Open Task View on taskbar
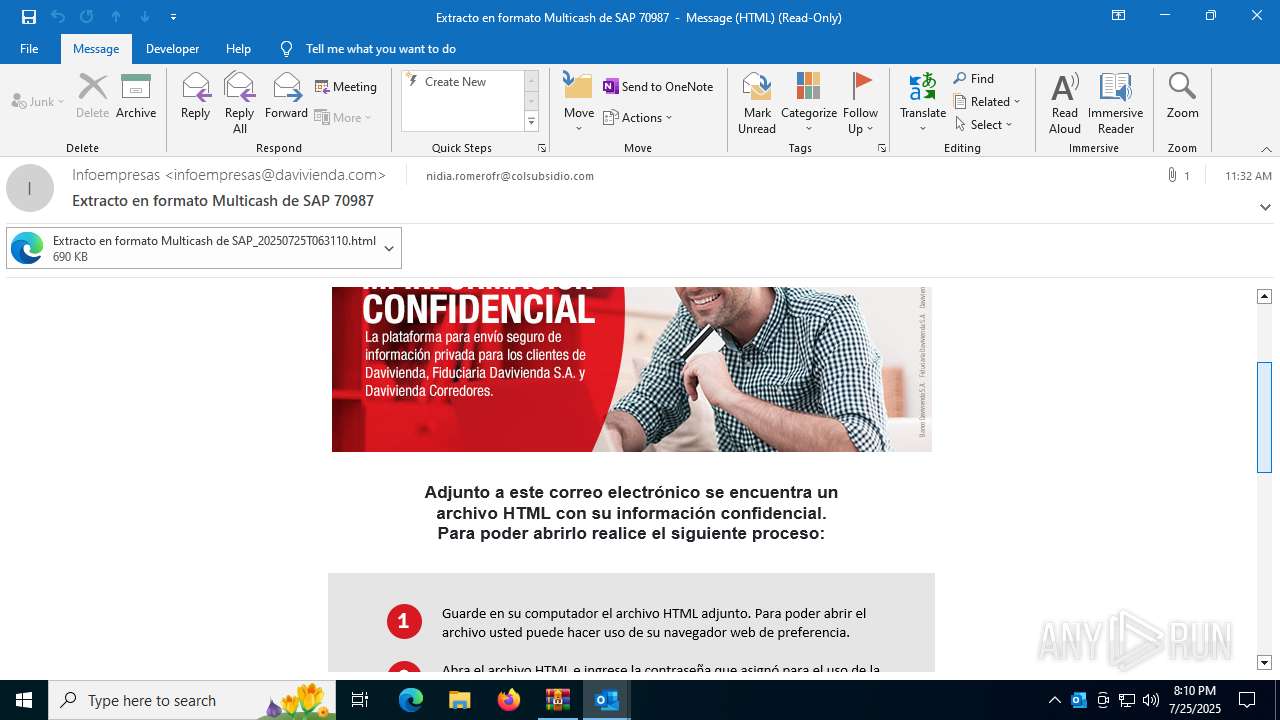This screenshot has height=720, width=1280. click(x=361, y=700)
